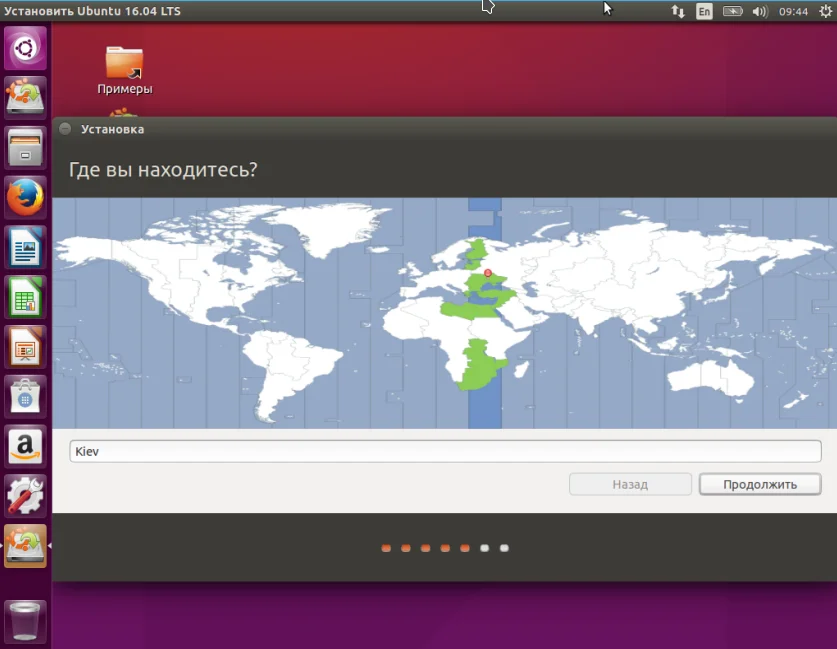
Task: Launch Firefox web browser
Action: click(25, 197)
